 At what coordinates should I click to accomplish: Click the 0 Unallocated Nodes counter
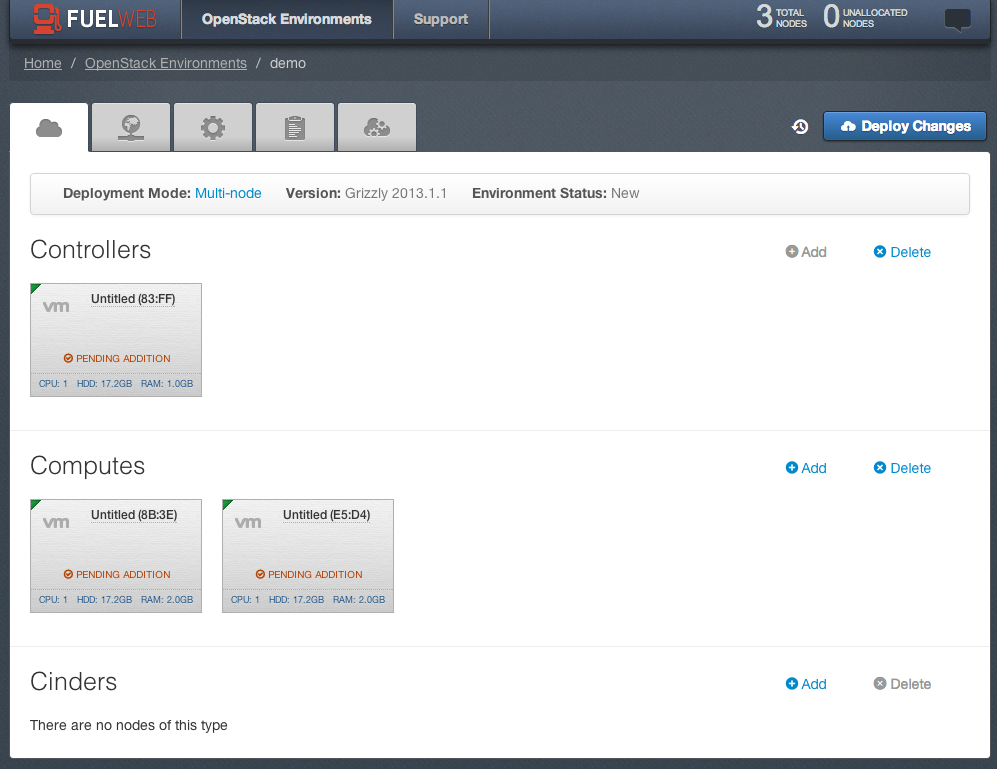tap(865, 17)
